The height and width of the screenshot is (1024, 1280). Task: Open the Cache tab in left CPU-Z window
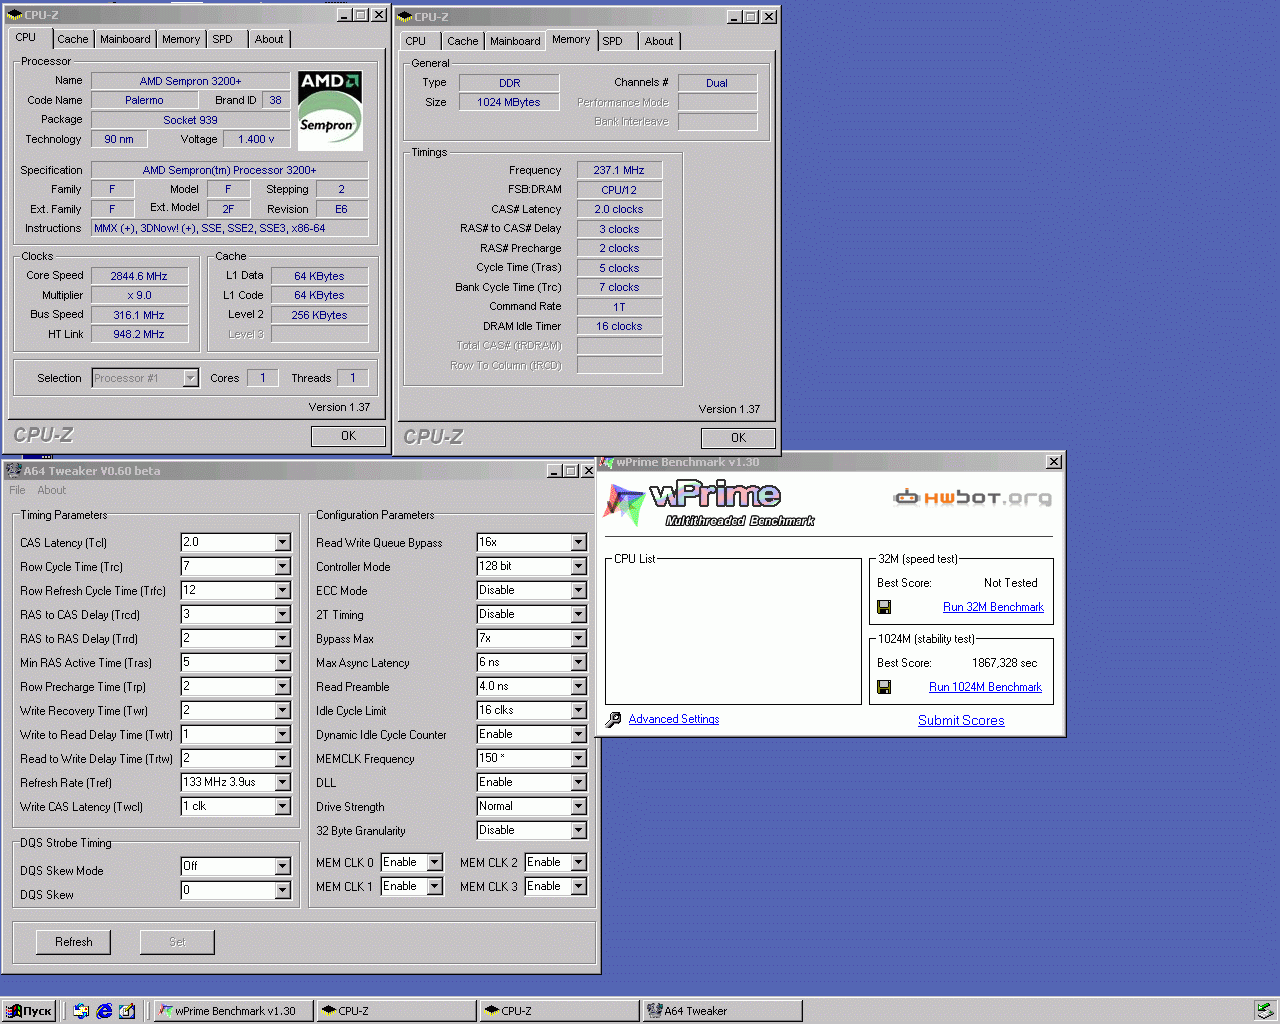point(72,39)
